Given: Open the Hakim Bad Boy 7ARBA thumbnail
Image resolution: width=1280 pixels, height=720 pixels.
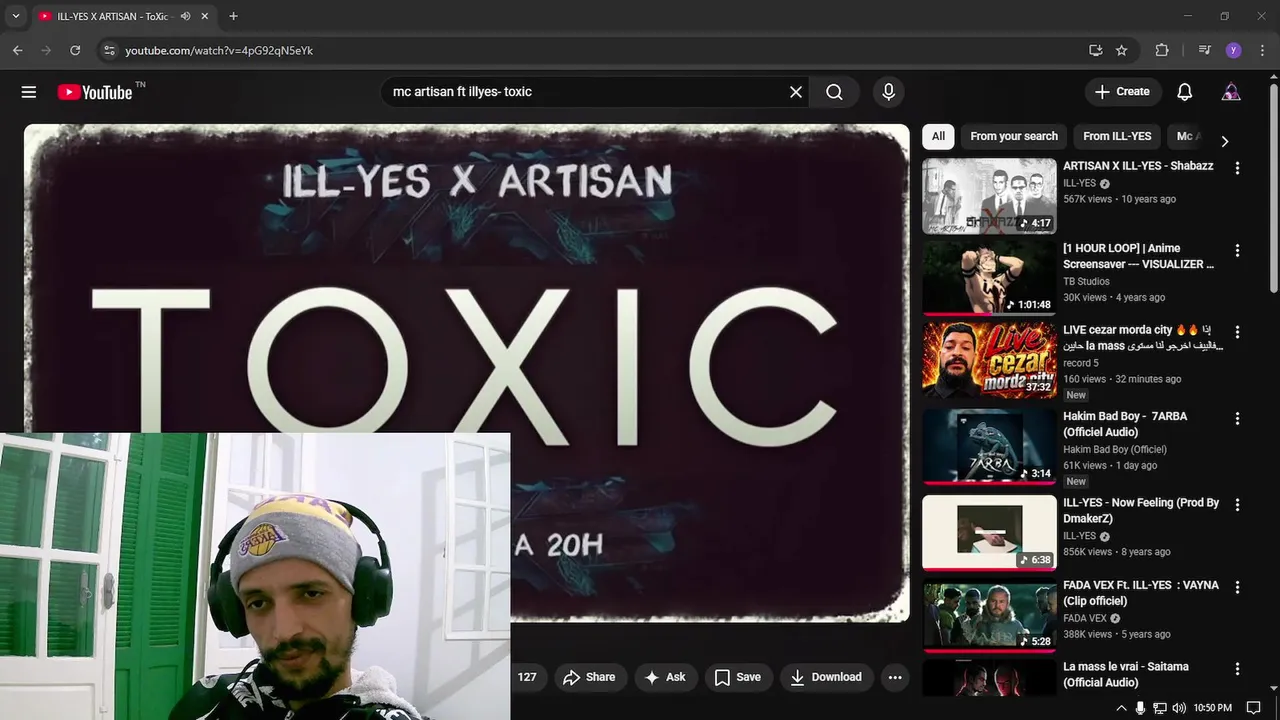Looking at the screenshot, I should pos(989,446).
